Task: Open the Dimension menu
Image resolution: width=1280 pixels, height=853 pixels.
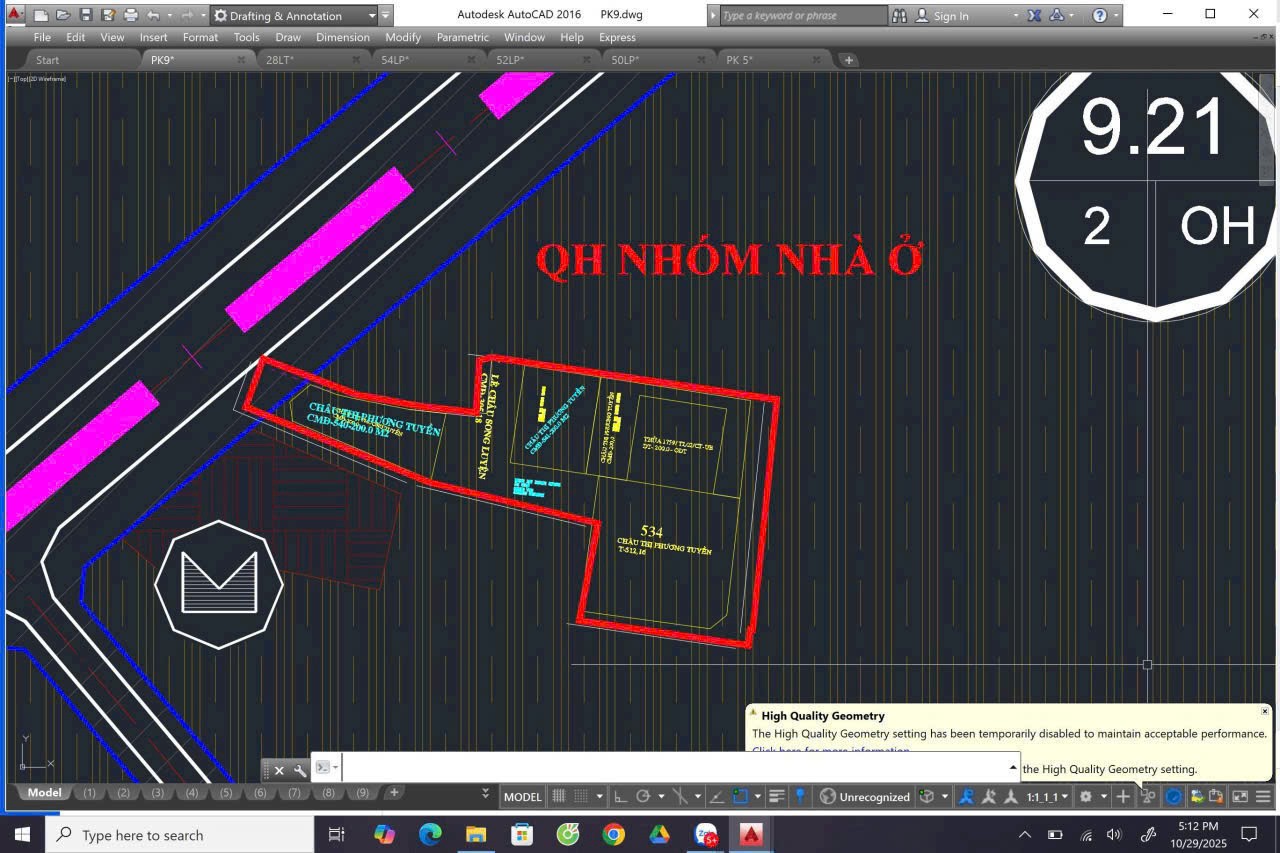Action: (x=343, y=37)
